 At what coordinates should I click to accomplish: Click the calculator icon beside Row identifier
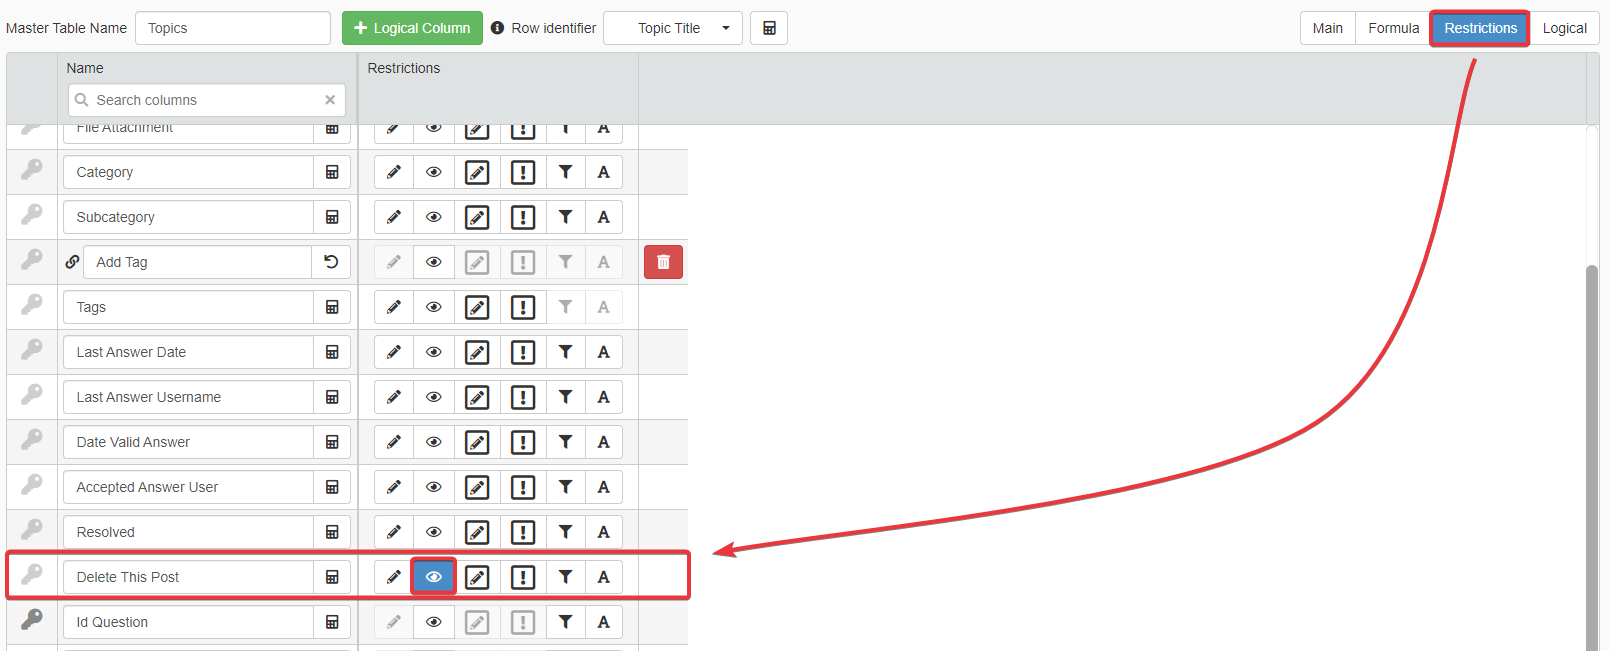769,28
